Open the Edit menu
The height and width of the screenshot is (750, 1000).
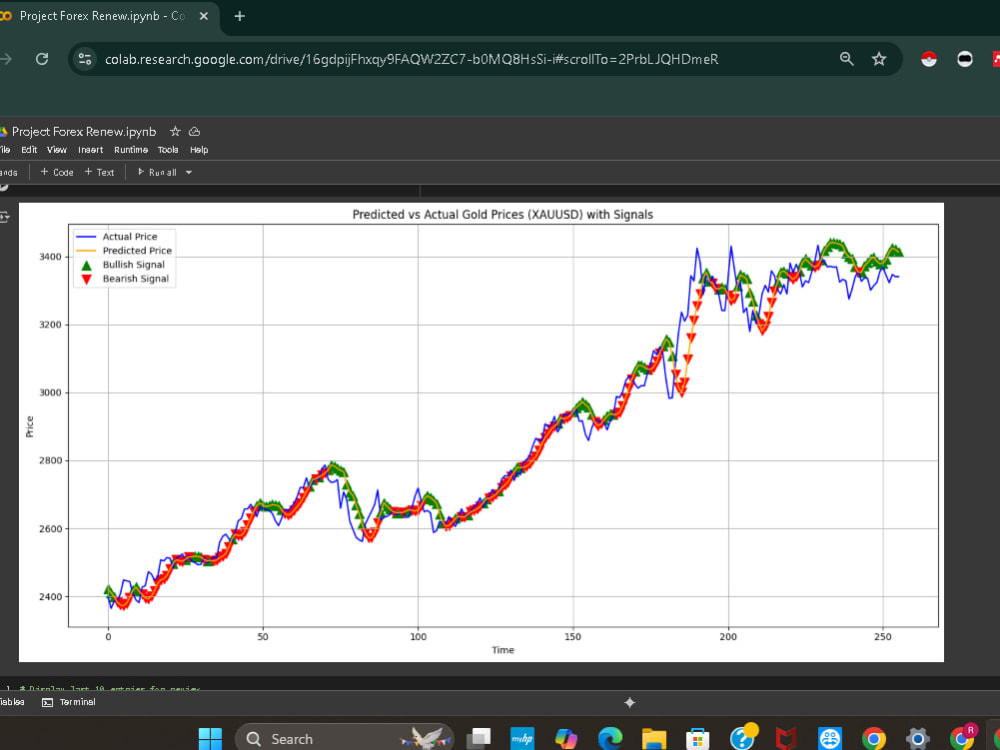click(29, 150)
